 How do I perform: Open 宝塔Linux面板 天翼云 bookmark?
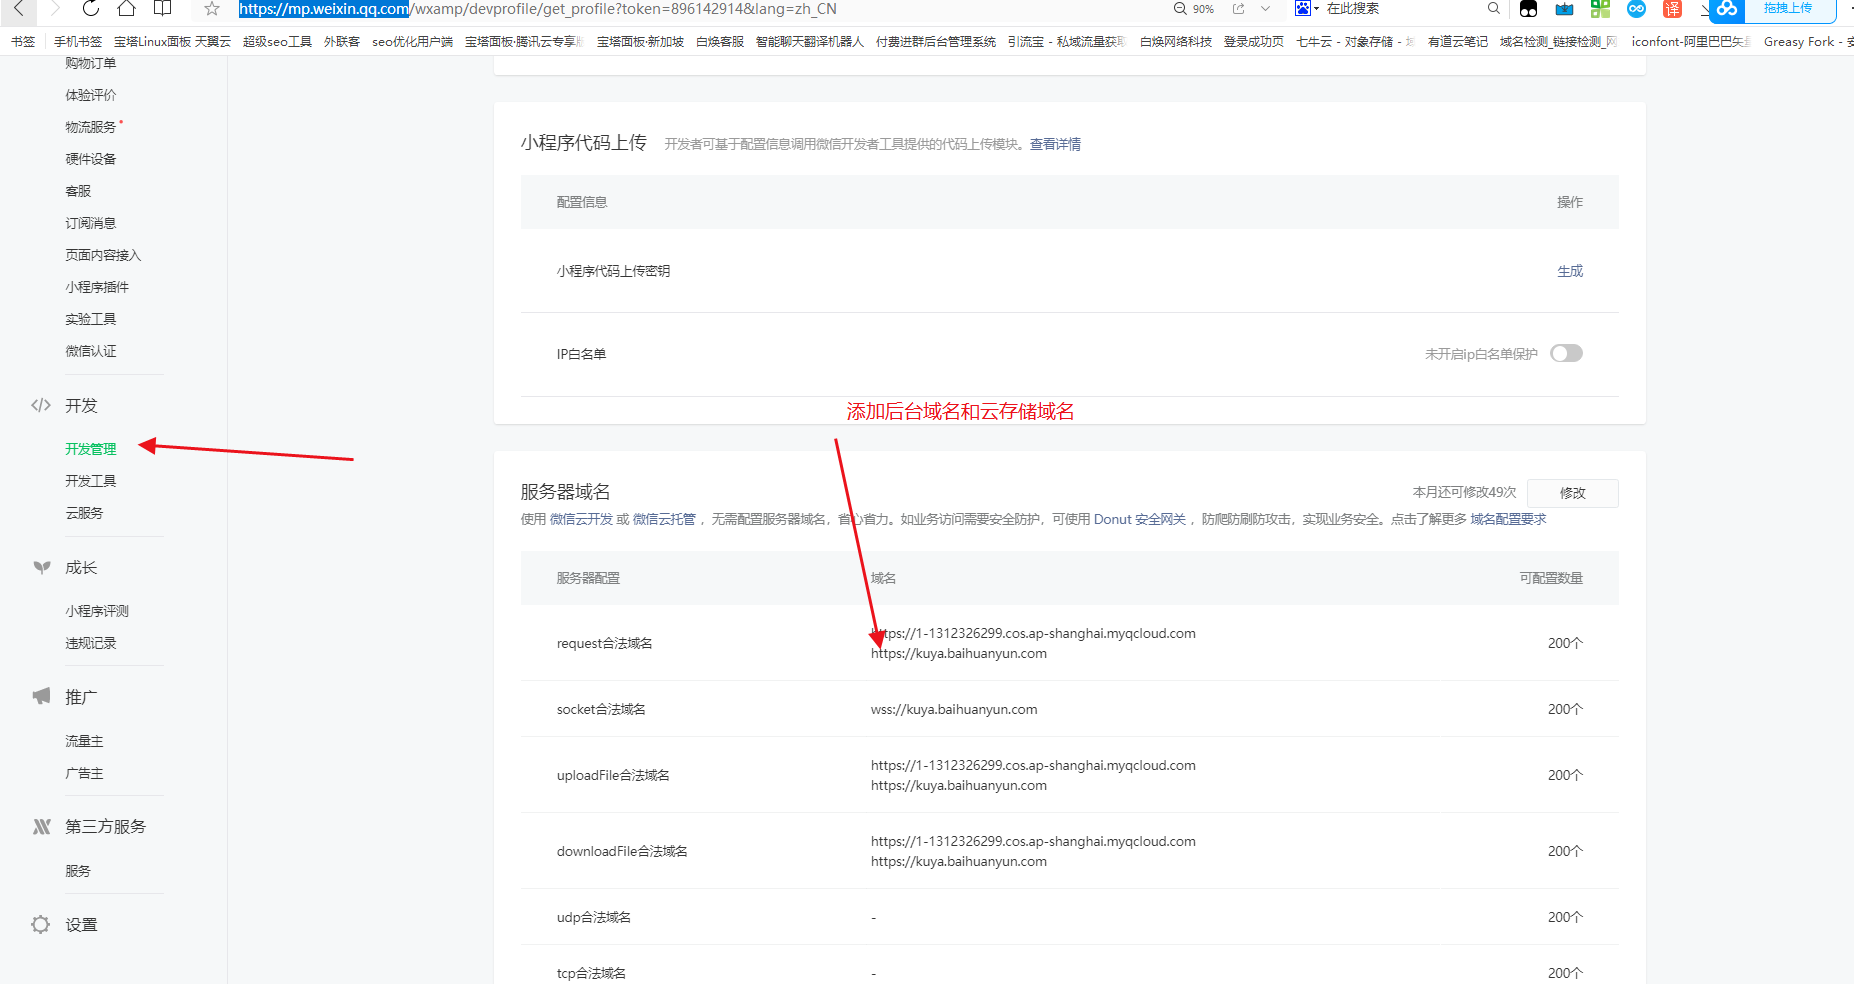pyautogui.click(x=172, y=41)
